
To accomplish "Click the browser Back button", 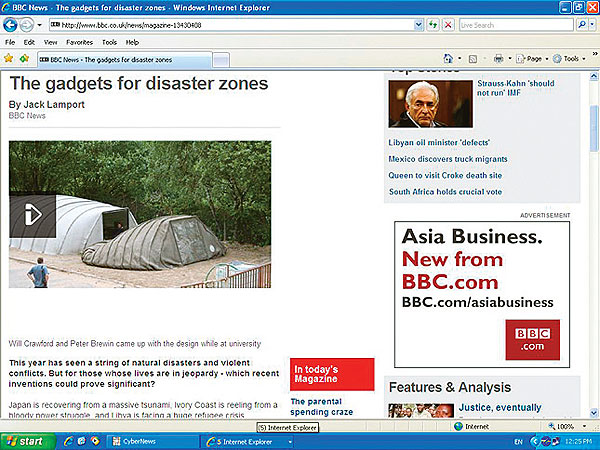I will (x=10, y=25).
